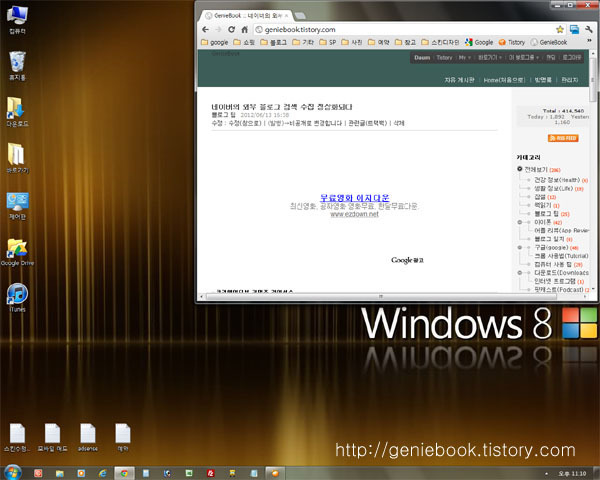
Task: Select the Tutorial category in the sidebar
Action: tap(561, 256)
